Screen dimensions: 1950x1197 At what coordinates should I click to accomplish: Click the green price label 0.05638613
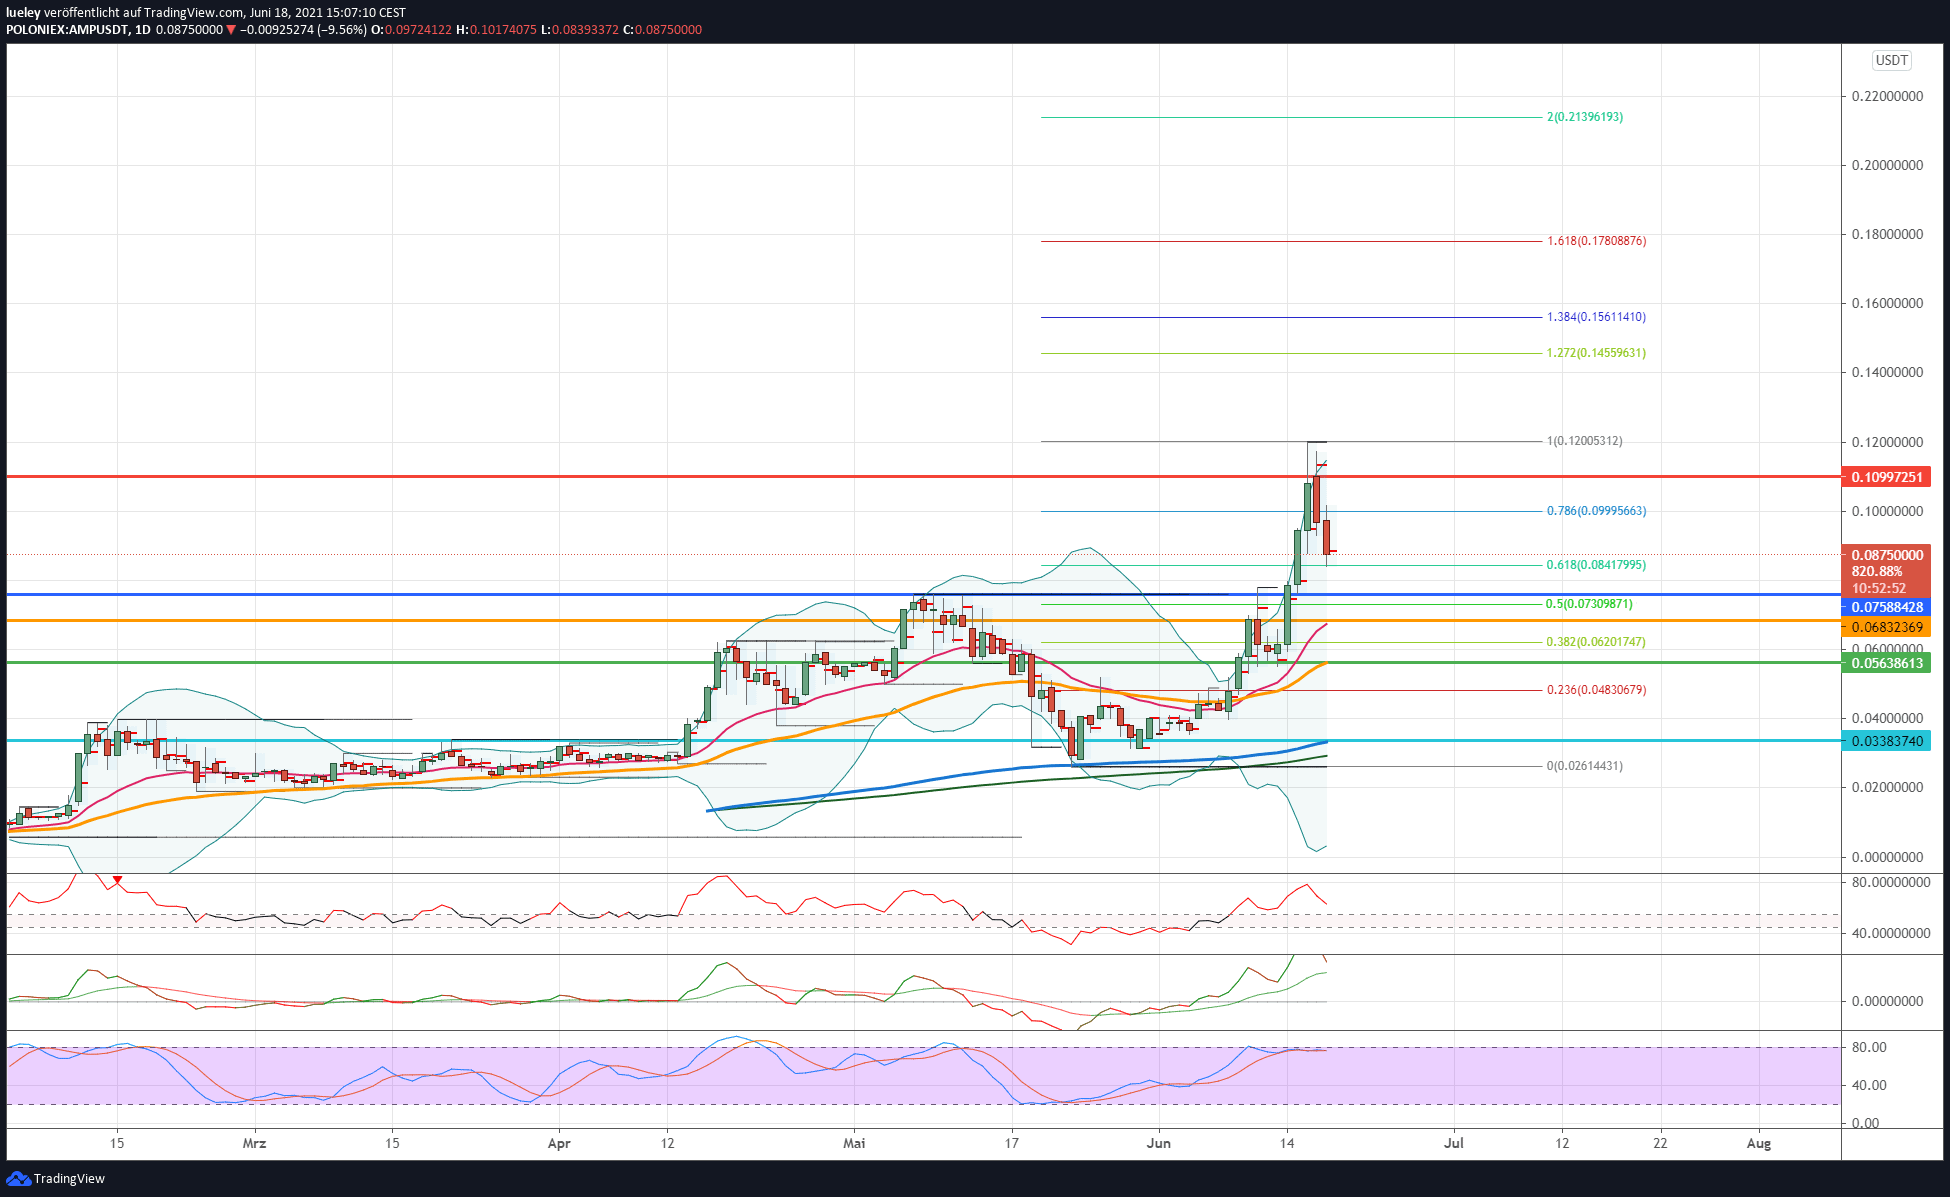[1886, 663]
